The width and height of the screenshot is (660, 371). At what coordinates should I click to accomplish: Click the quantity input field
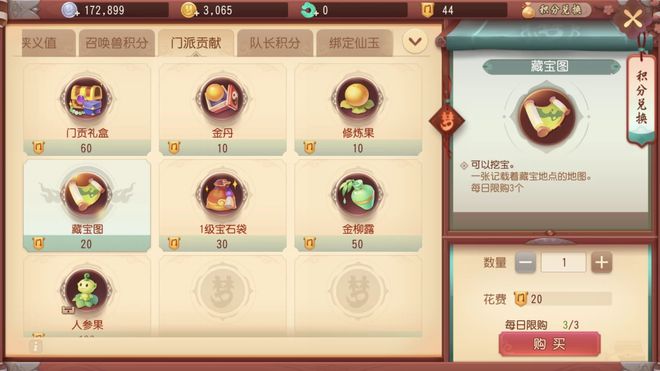coord(563,263)
